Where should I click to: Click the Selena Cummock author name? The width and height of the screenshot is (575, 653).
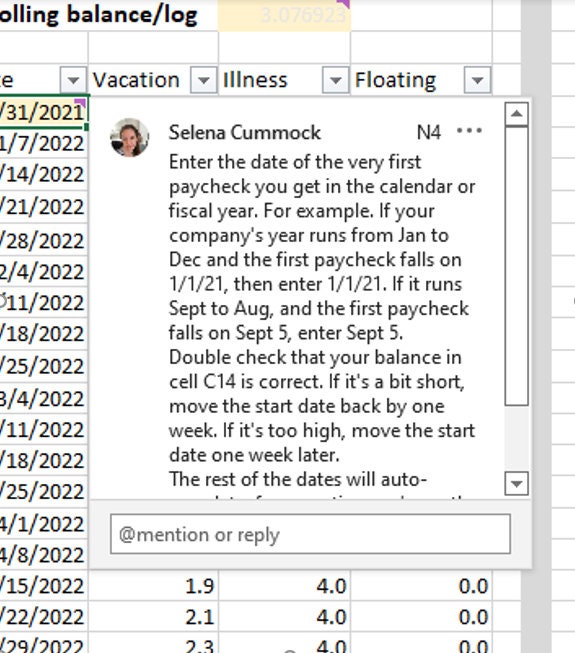point(245,132)
